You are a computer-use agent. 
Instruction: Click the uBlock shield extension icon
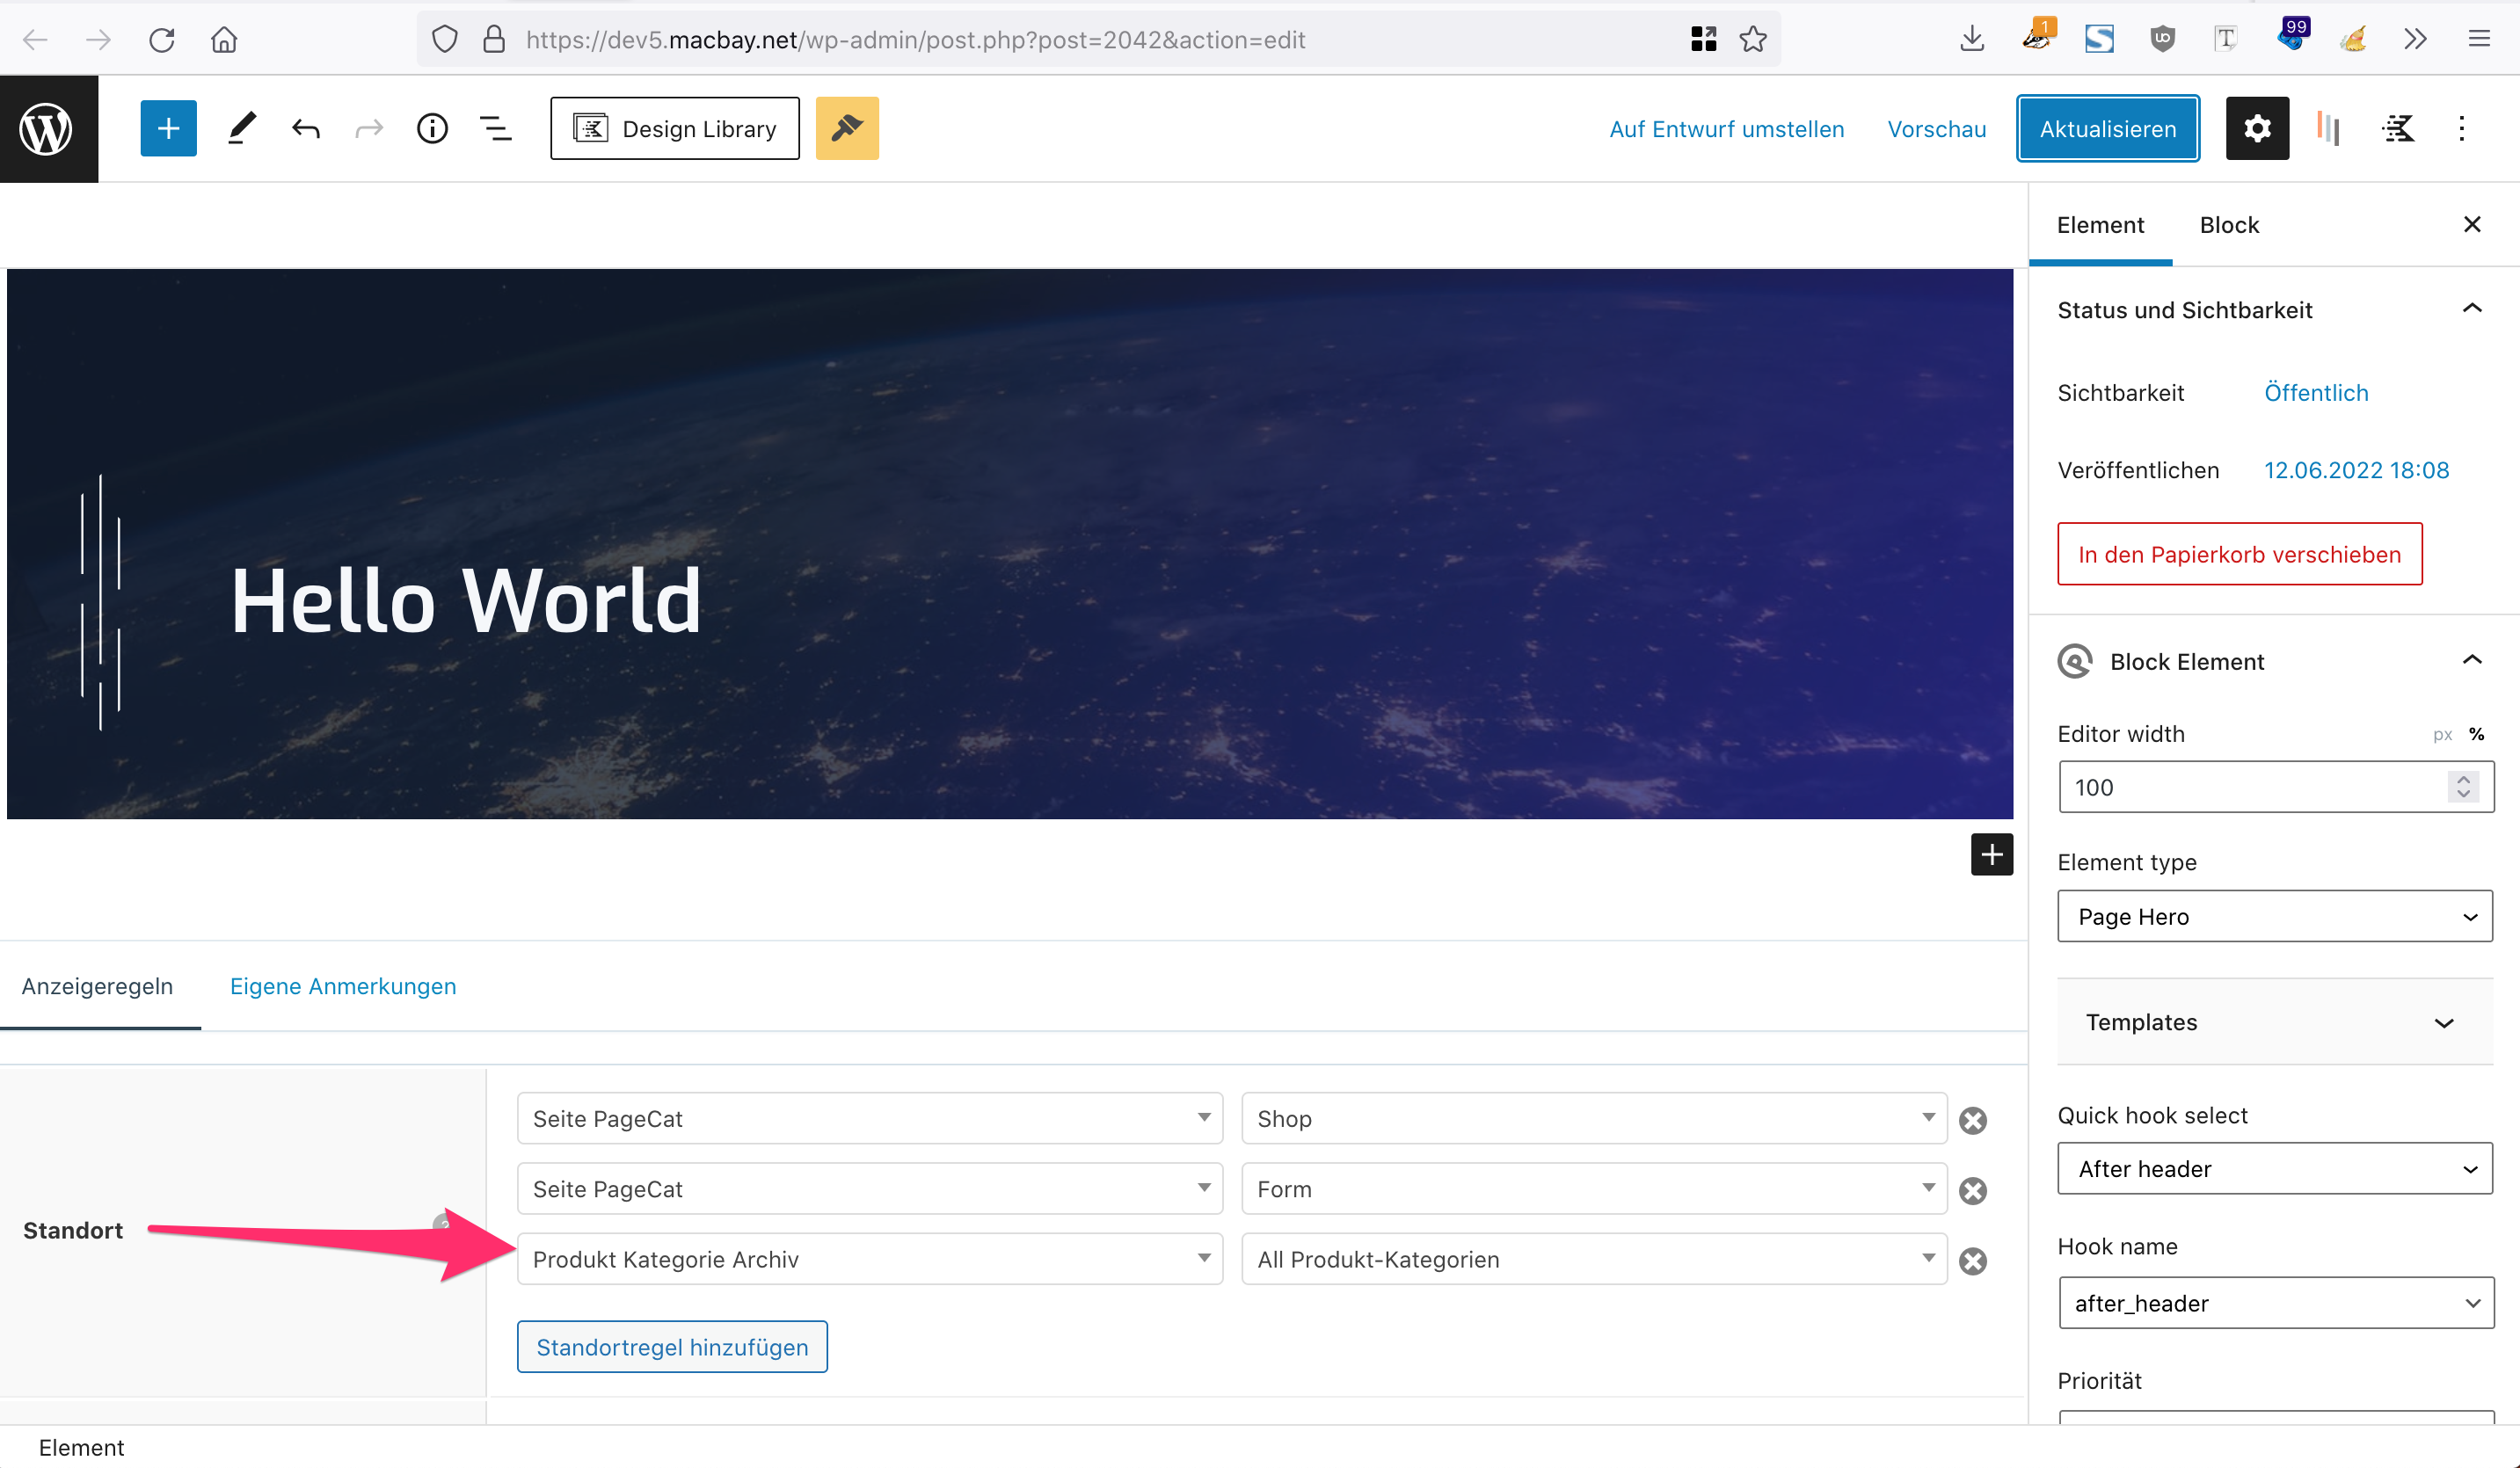(x=2162, y=40)
